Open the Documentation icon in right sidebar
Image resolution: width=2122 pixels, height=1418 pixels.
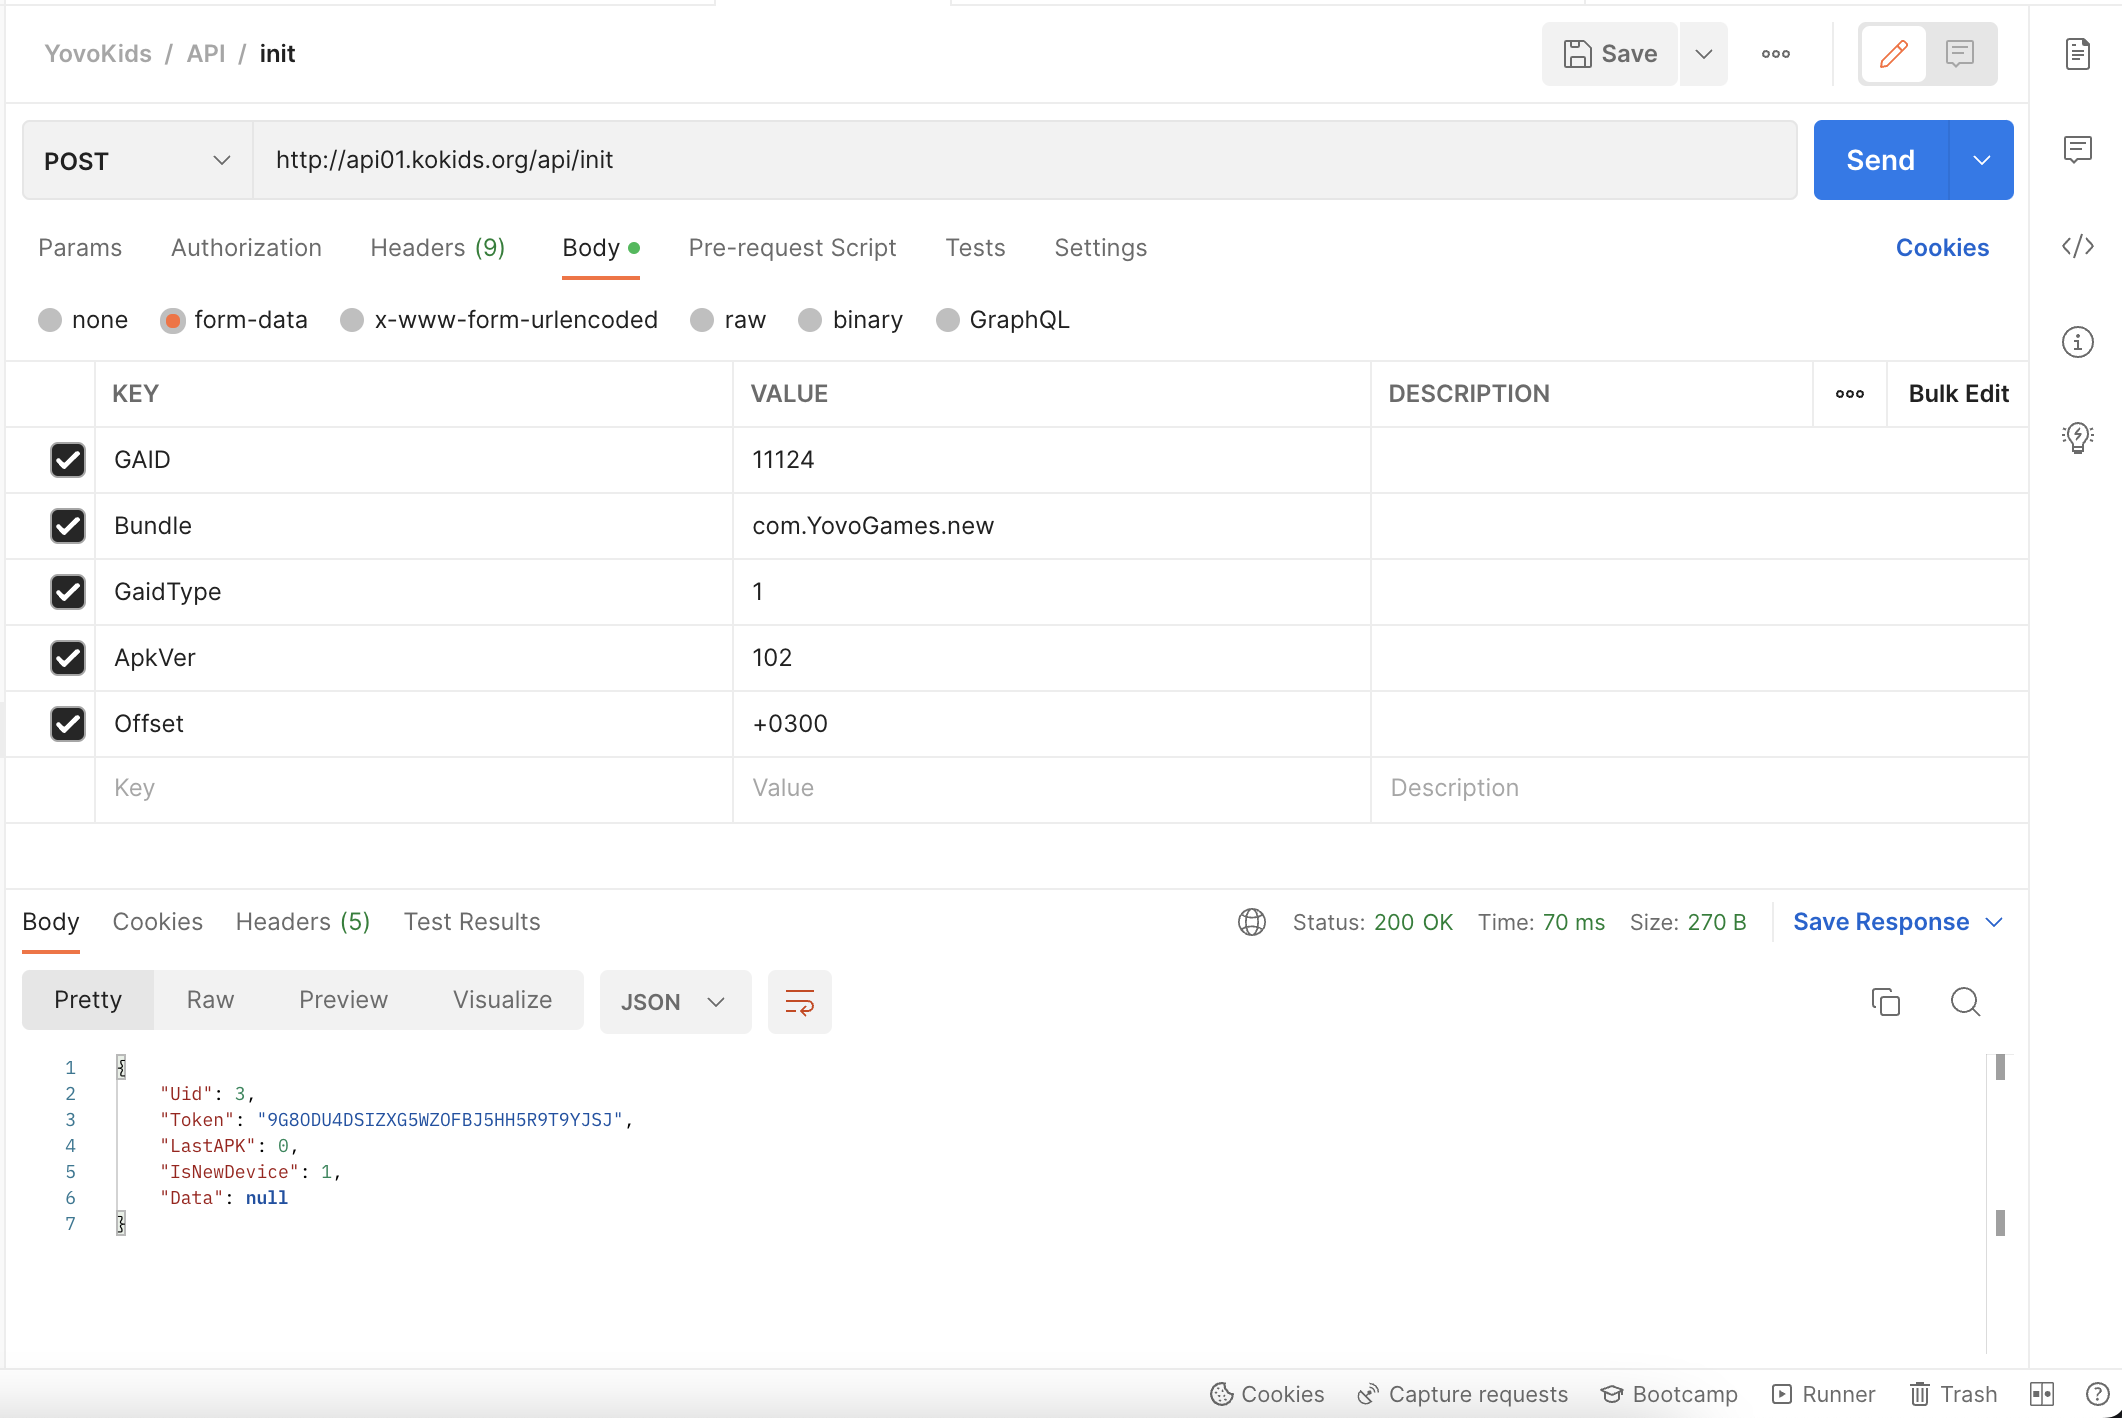click(x=2077, y=54)
